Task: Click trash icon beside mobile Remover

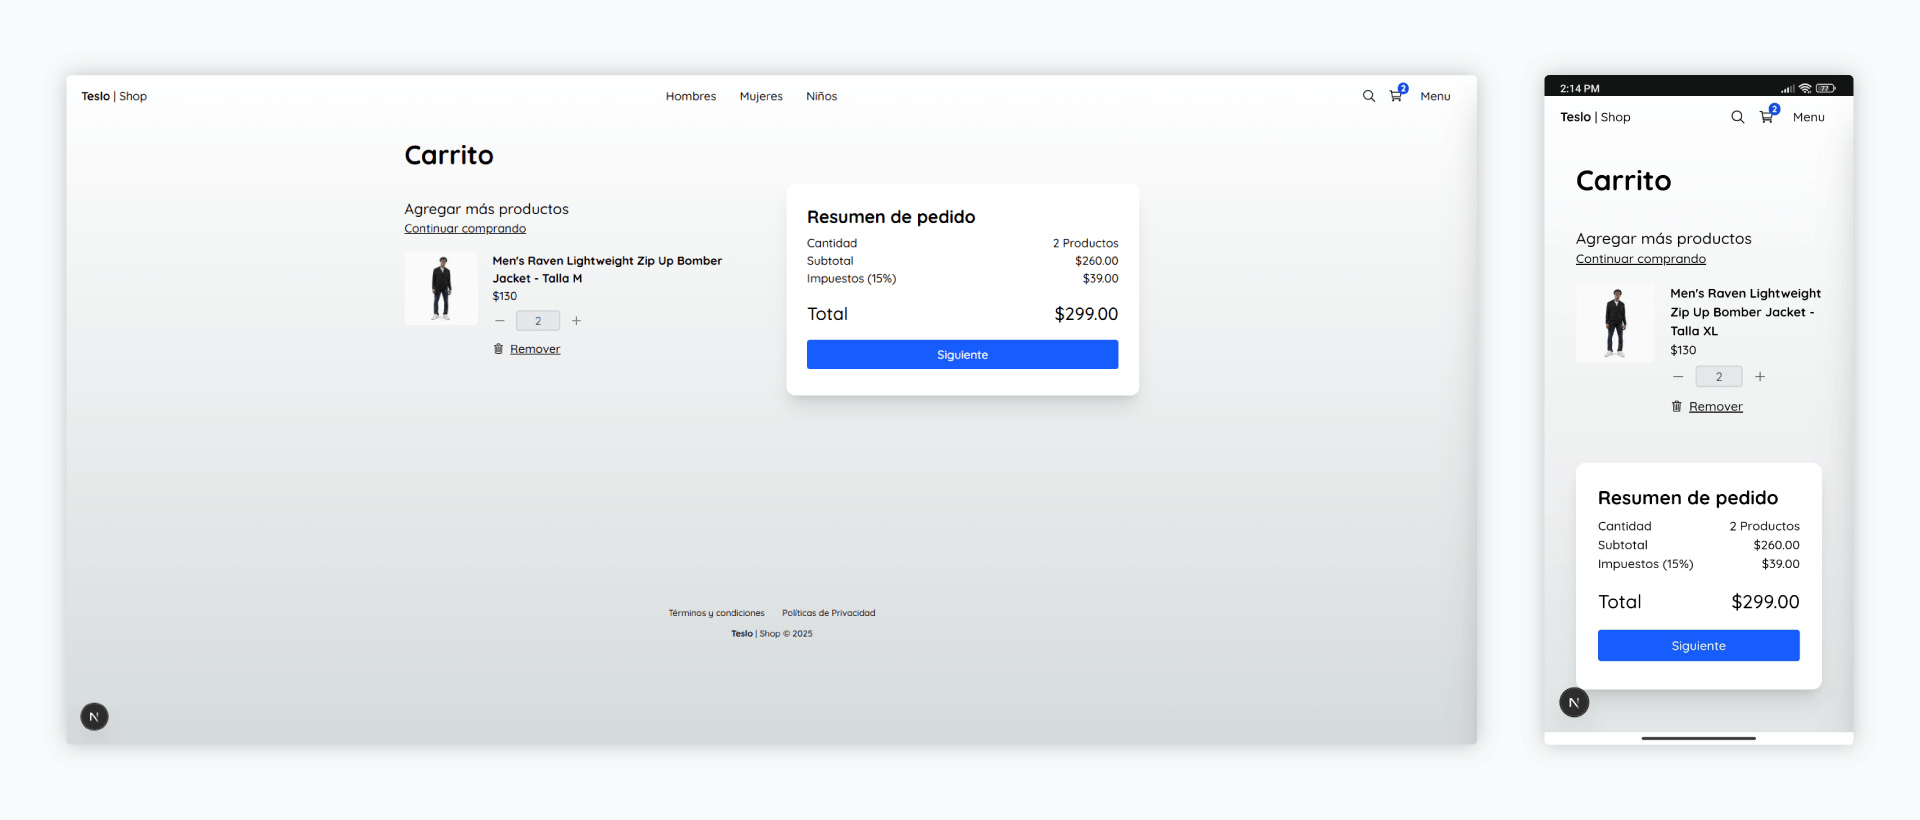Action: point(1677,406)
